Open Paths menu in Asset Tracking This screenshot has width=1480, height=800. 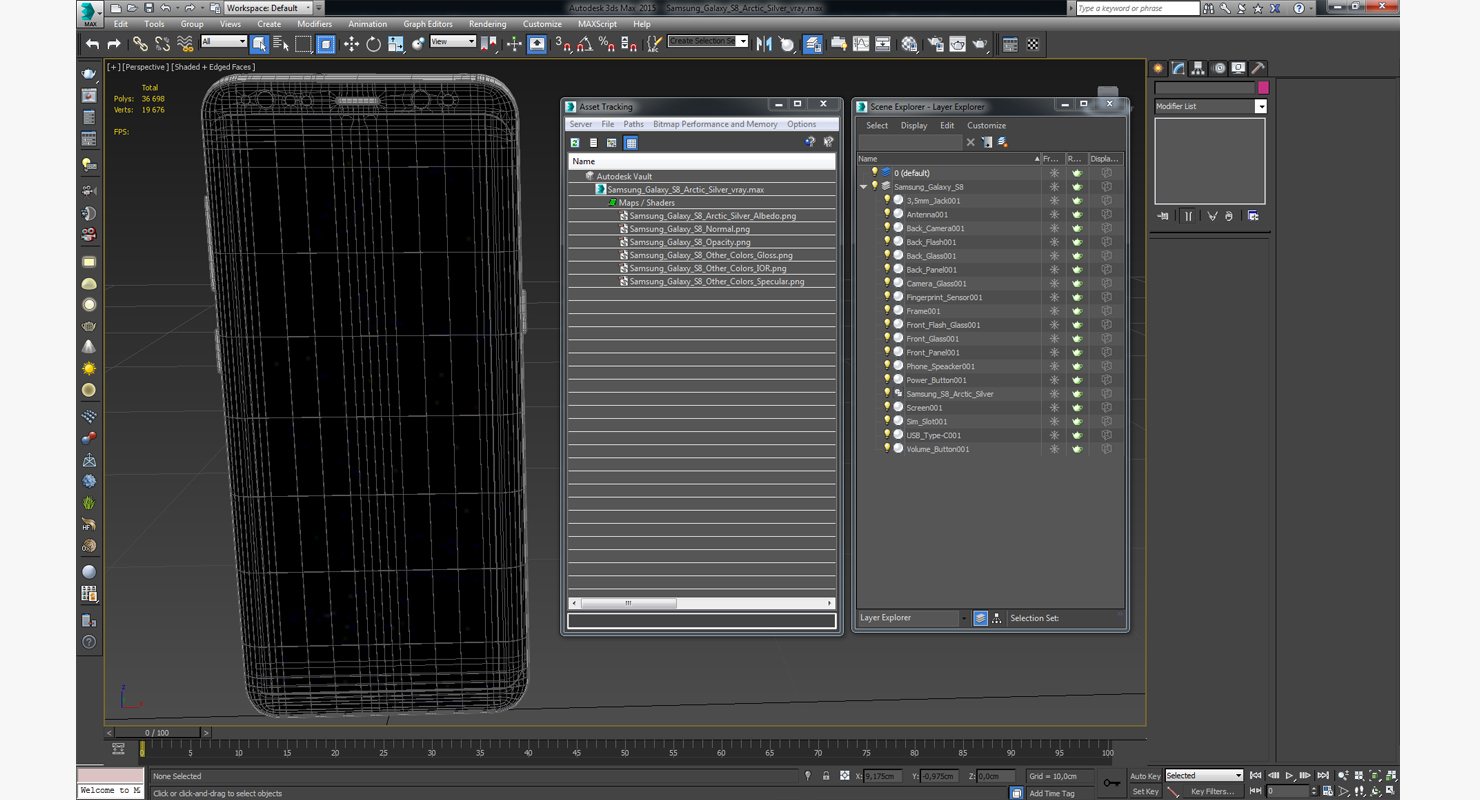[x=634, y=124]
